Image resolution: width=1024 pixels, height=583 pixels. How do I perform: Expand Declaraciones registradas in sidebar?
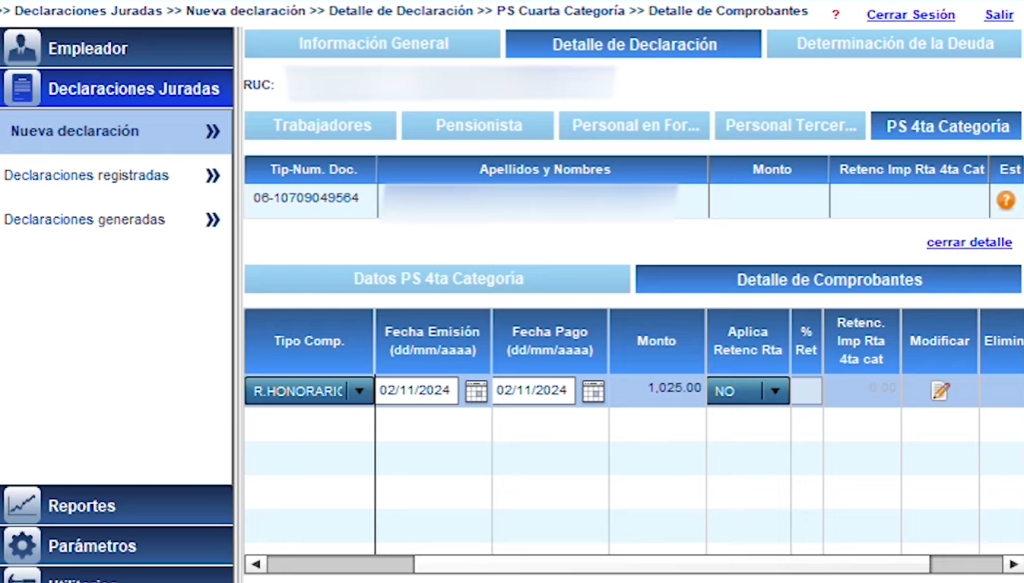(x=212, y=176)
